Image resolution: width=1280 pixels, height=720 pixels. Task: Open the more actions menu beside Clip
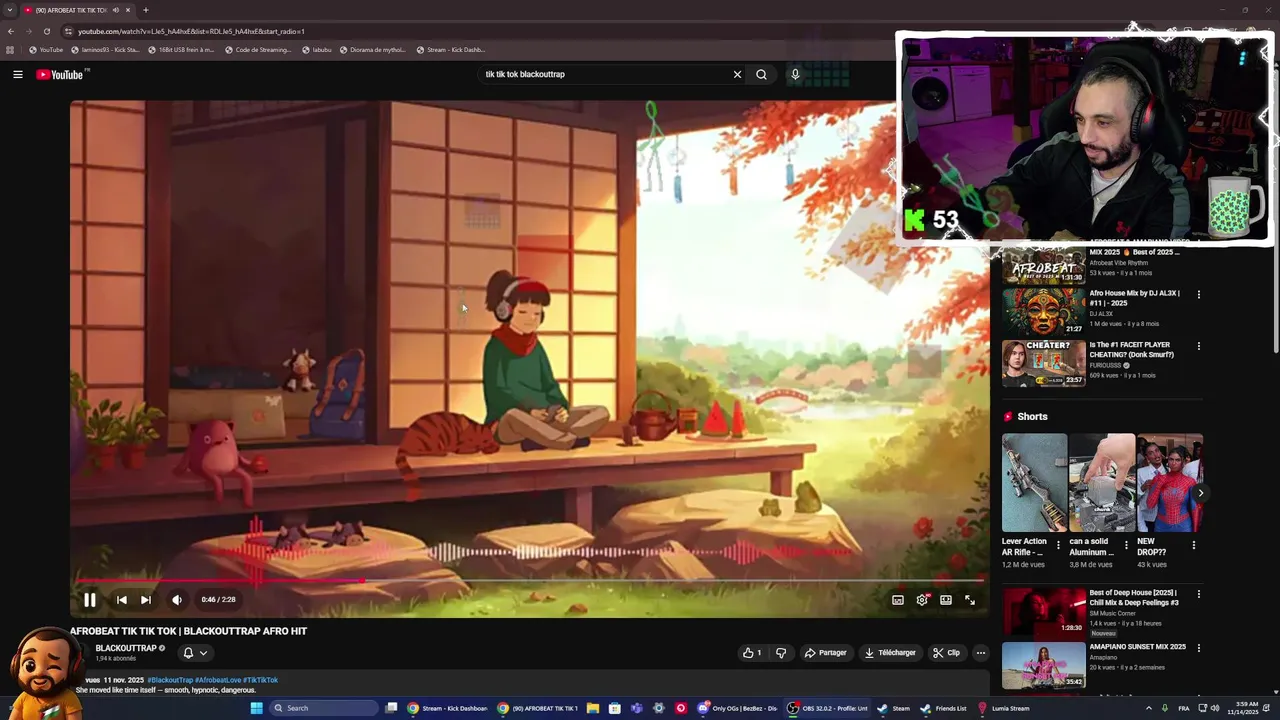[980, 653]
